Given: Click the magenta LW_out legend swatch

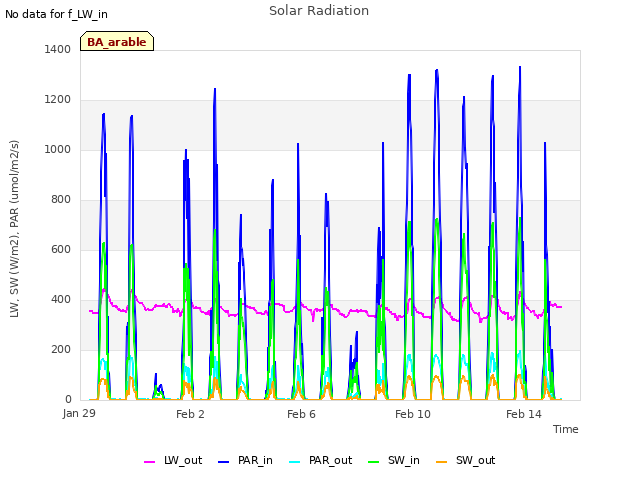Looking at the screenshot, I should pyautogui.click(x=150, y=462).
